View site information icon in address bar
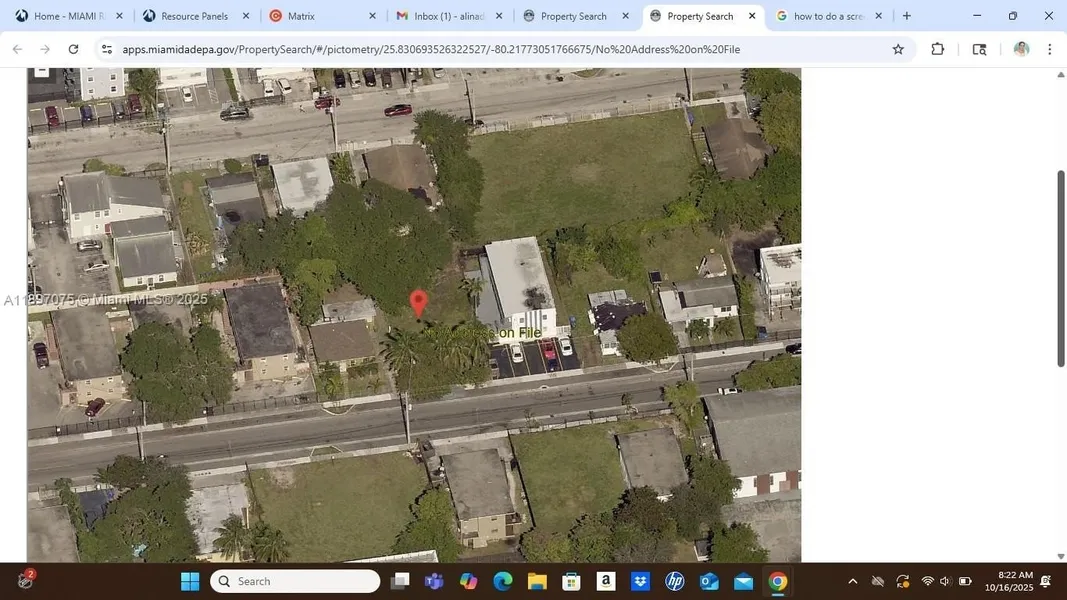The image size is (1067, 600). [x=106, y=49]
